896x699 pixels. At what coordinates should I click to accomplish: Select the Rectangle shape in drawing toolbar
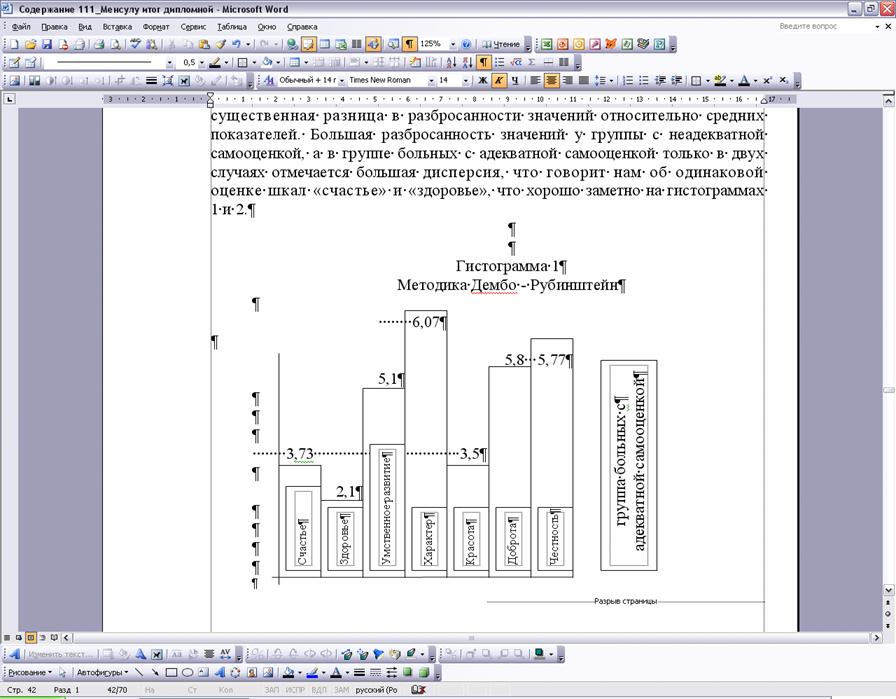tap(172, 673)
